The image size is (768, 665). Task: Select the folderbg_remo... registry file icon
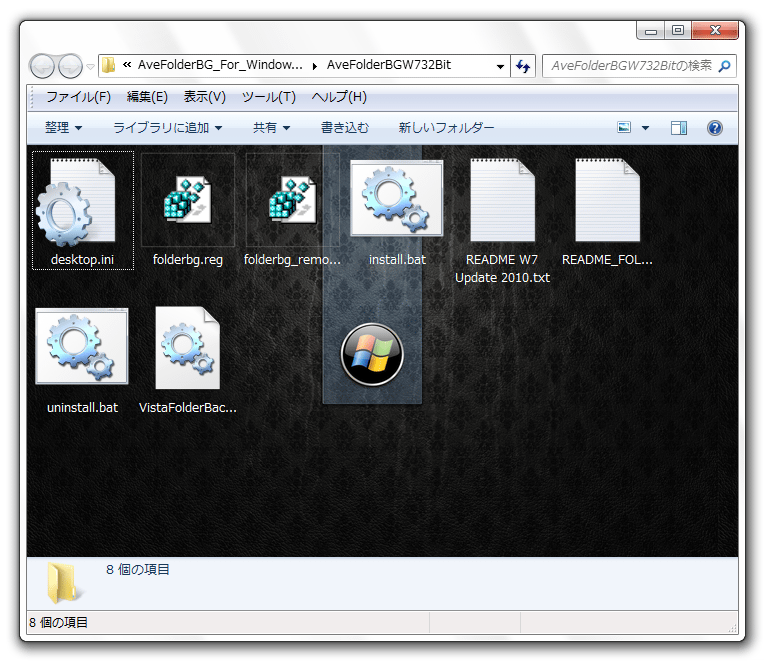pyautogui.click(x=292, y=200)
